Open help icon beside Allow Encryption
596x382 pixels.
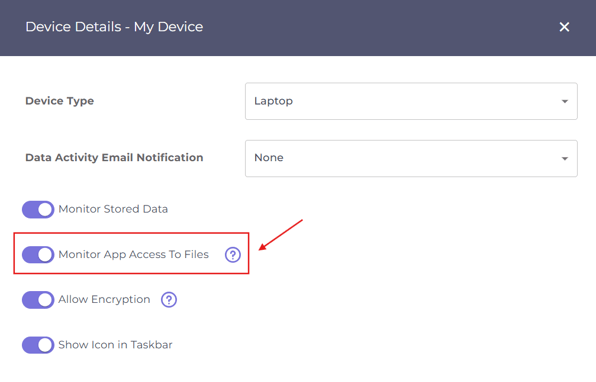(x=169, y=300)
